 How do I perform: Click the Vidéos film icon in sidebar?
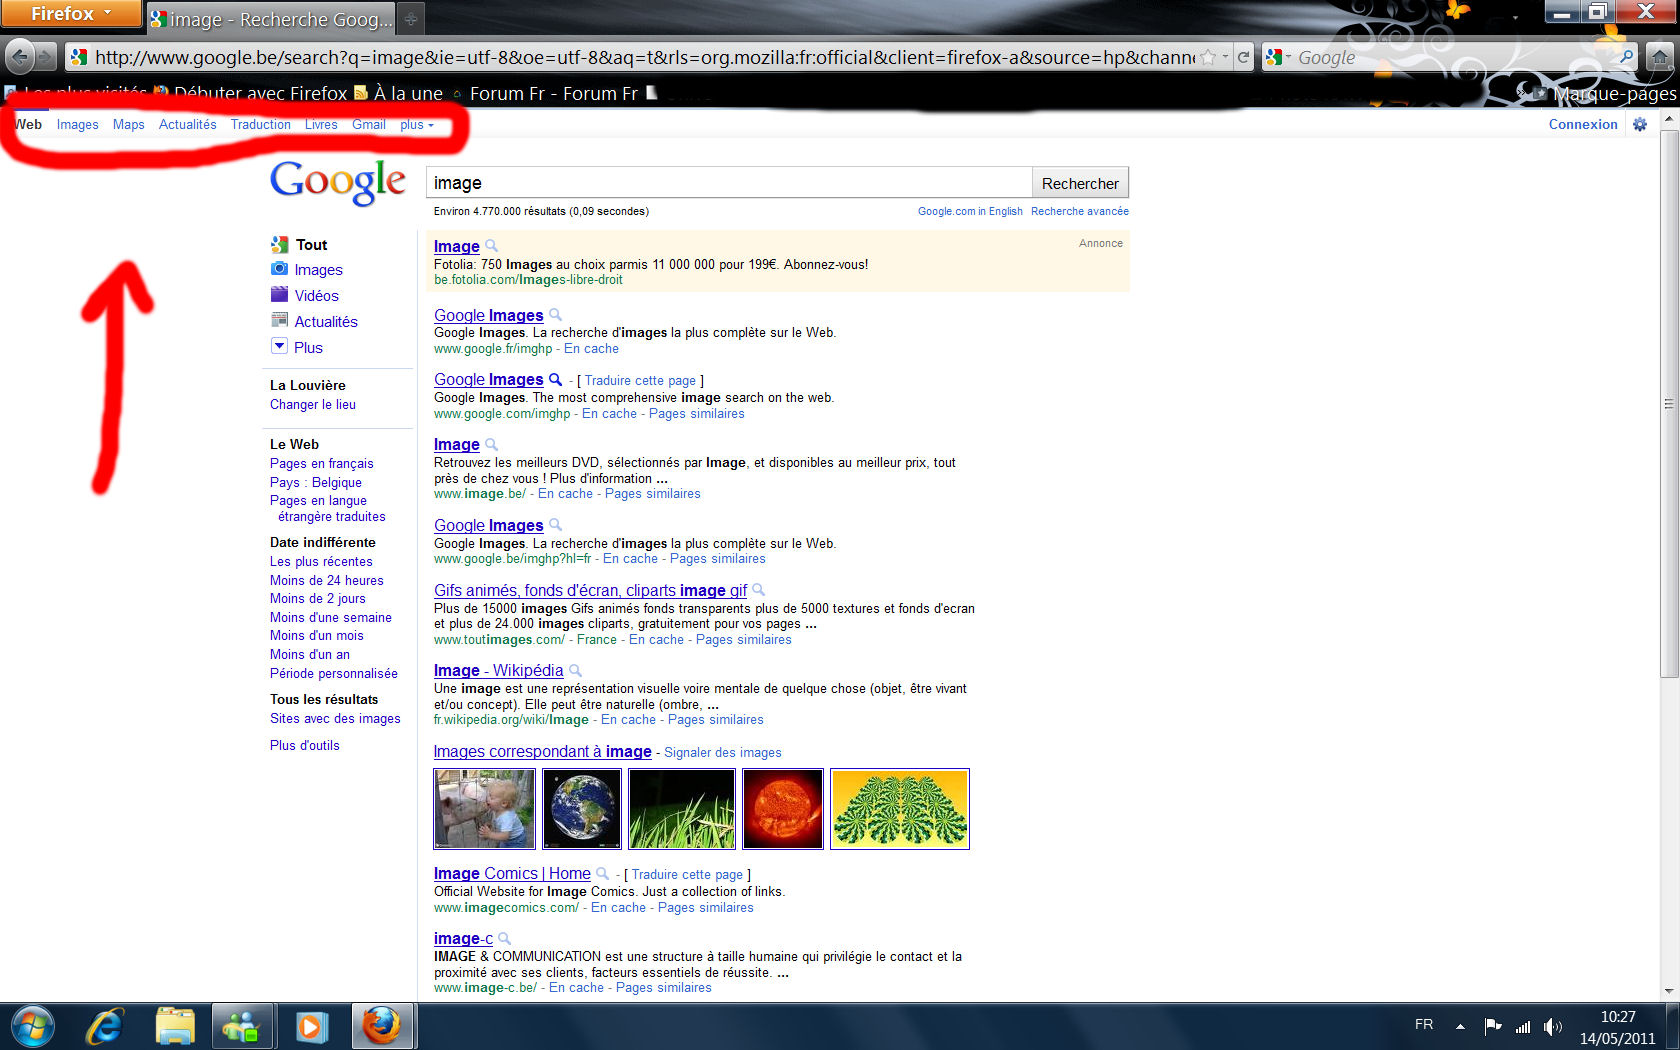point(280,295)
